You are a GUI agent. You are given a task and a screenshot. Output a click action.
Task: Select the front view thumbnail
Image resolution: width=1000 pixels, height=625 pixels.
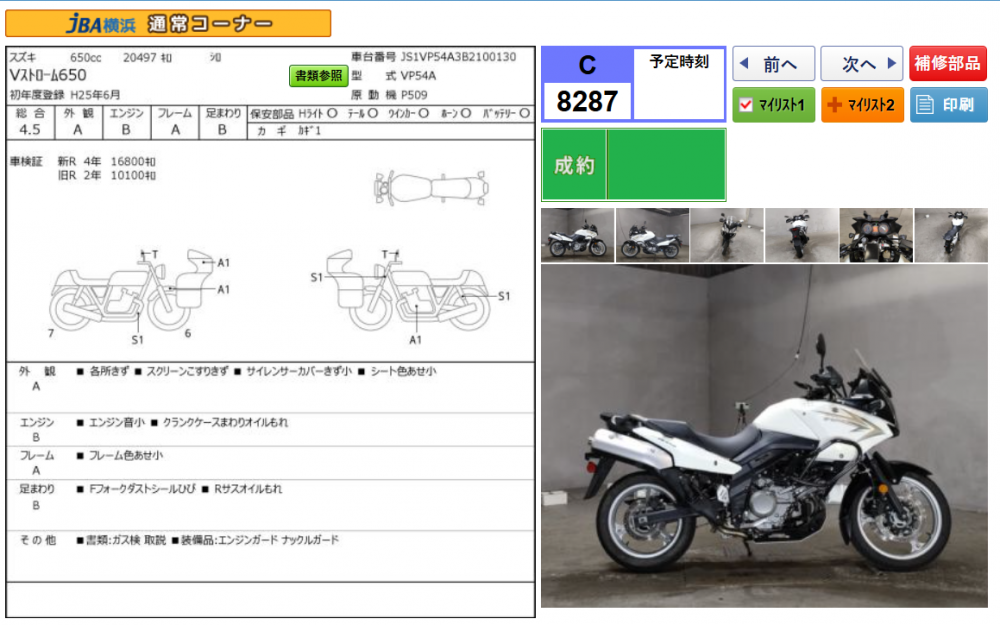726,235
